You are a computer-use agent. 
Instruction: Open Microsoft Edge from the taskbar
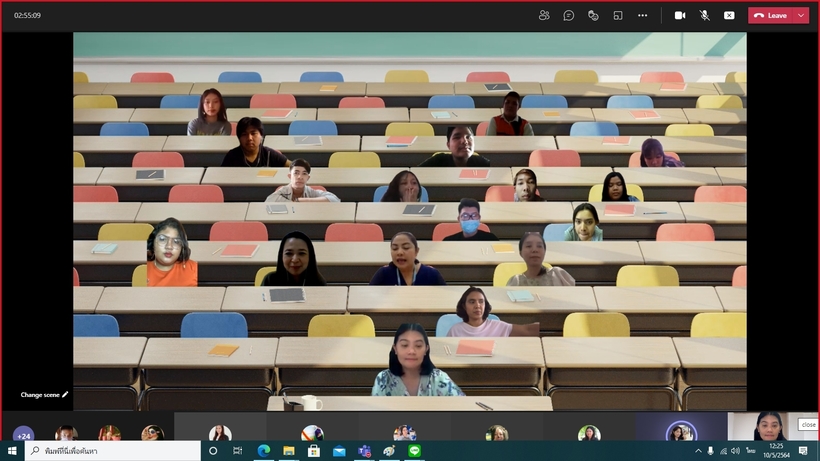[264, 451]
